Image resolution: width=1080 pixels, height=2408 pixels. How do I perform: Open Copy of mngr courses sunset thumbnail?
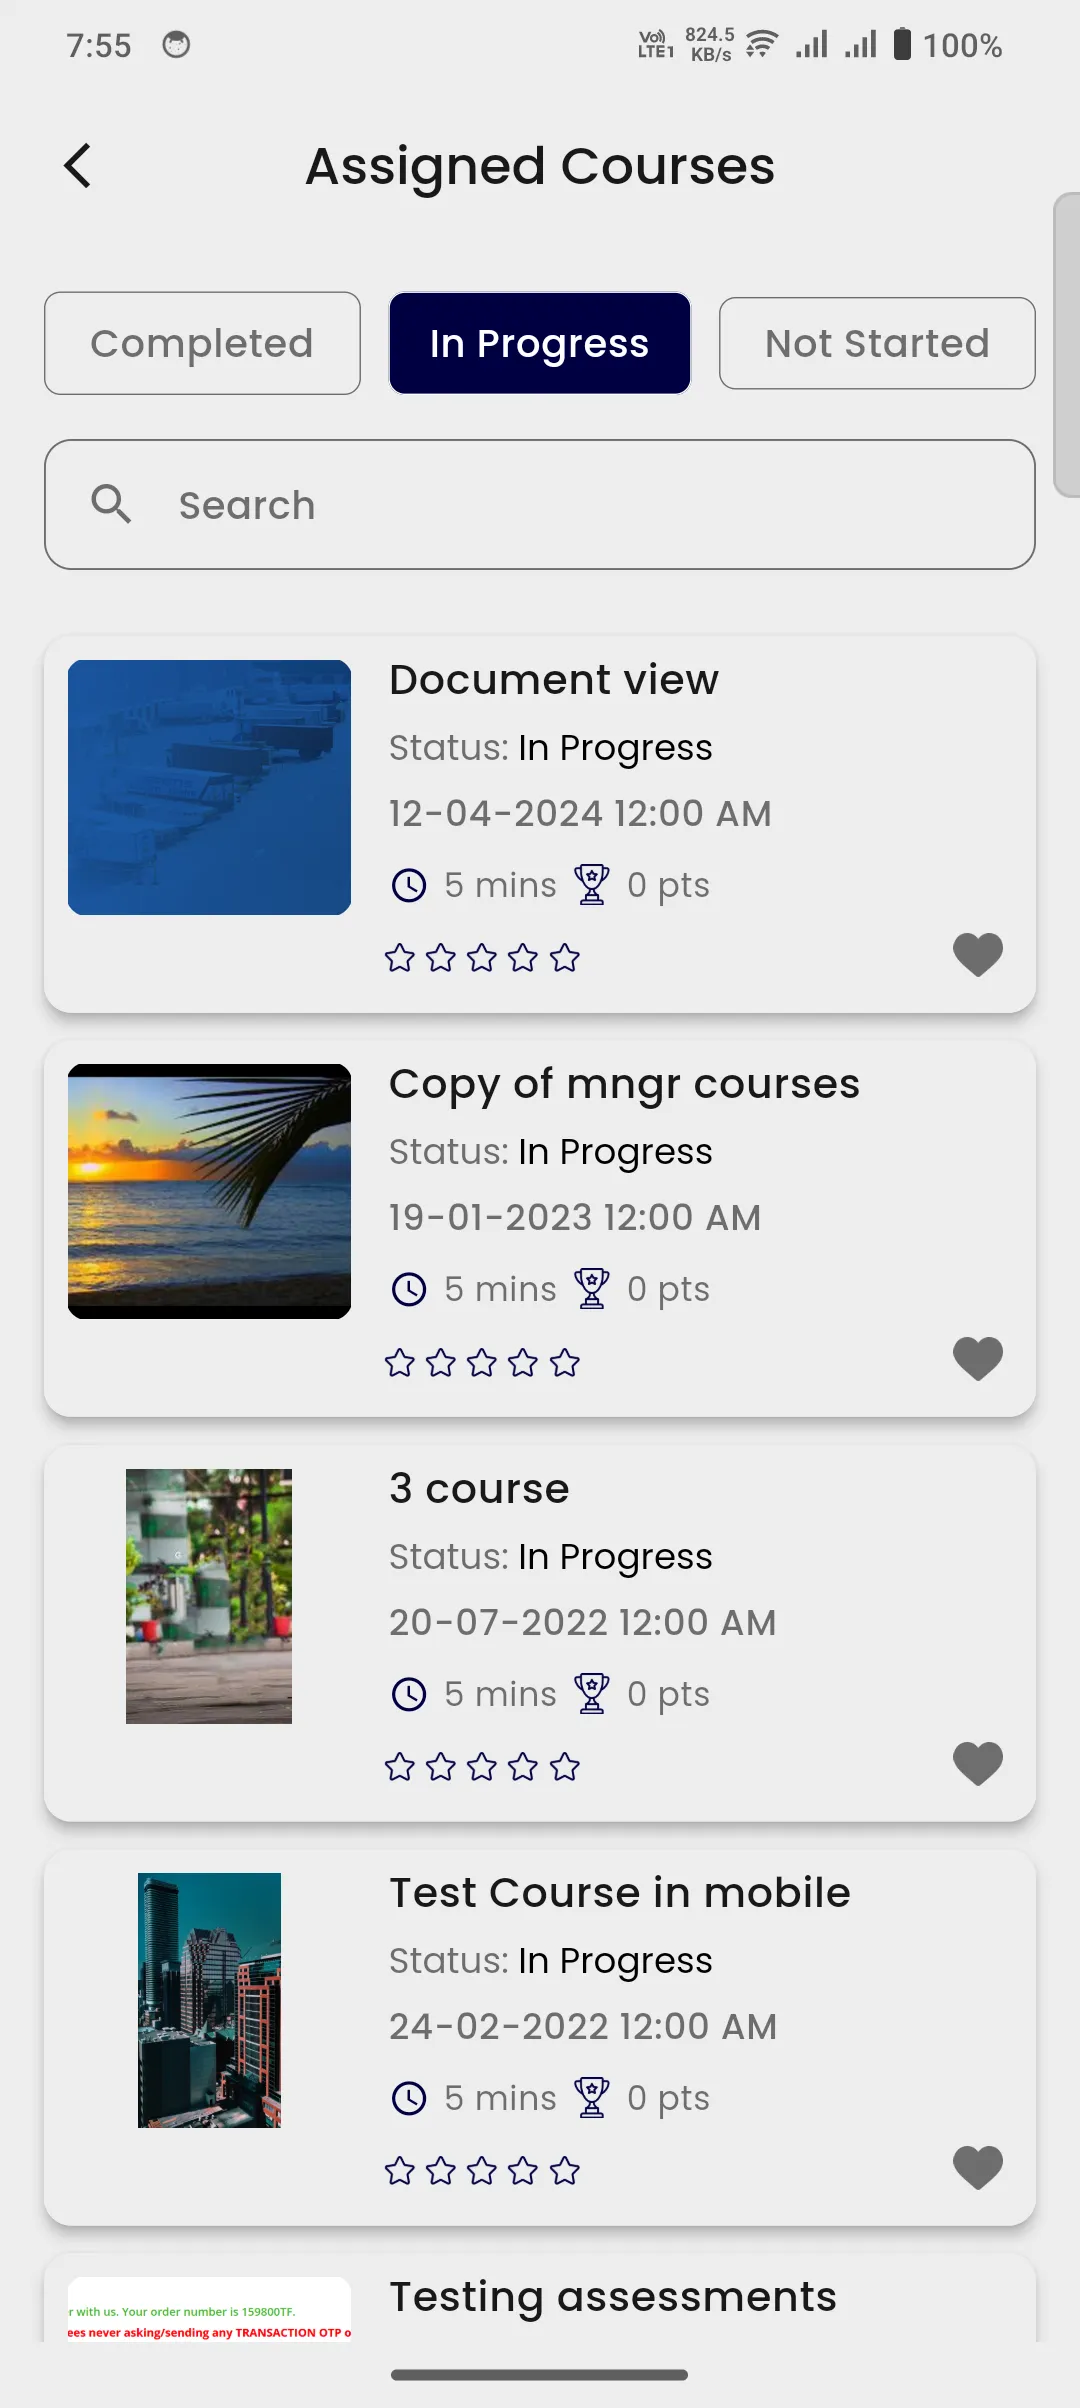tap(209, 1191)
